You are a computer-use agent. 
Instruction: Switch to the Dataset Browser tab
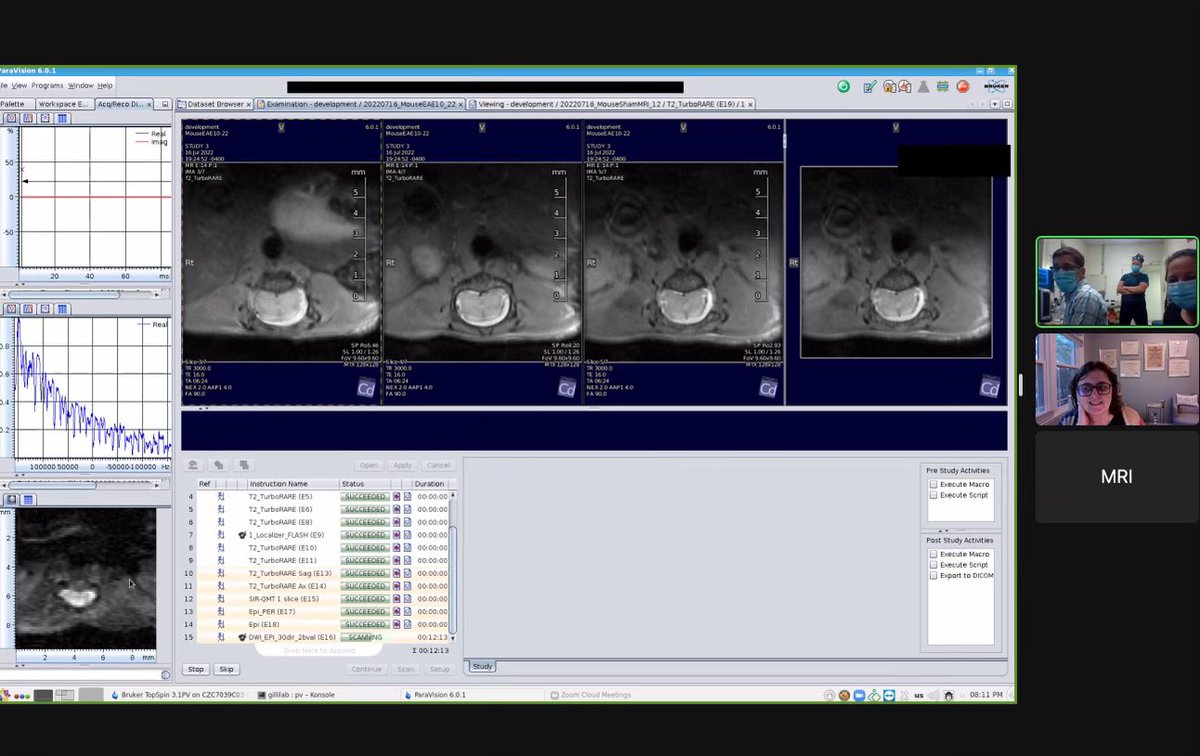pos(212,104)
